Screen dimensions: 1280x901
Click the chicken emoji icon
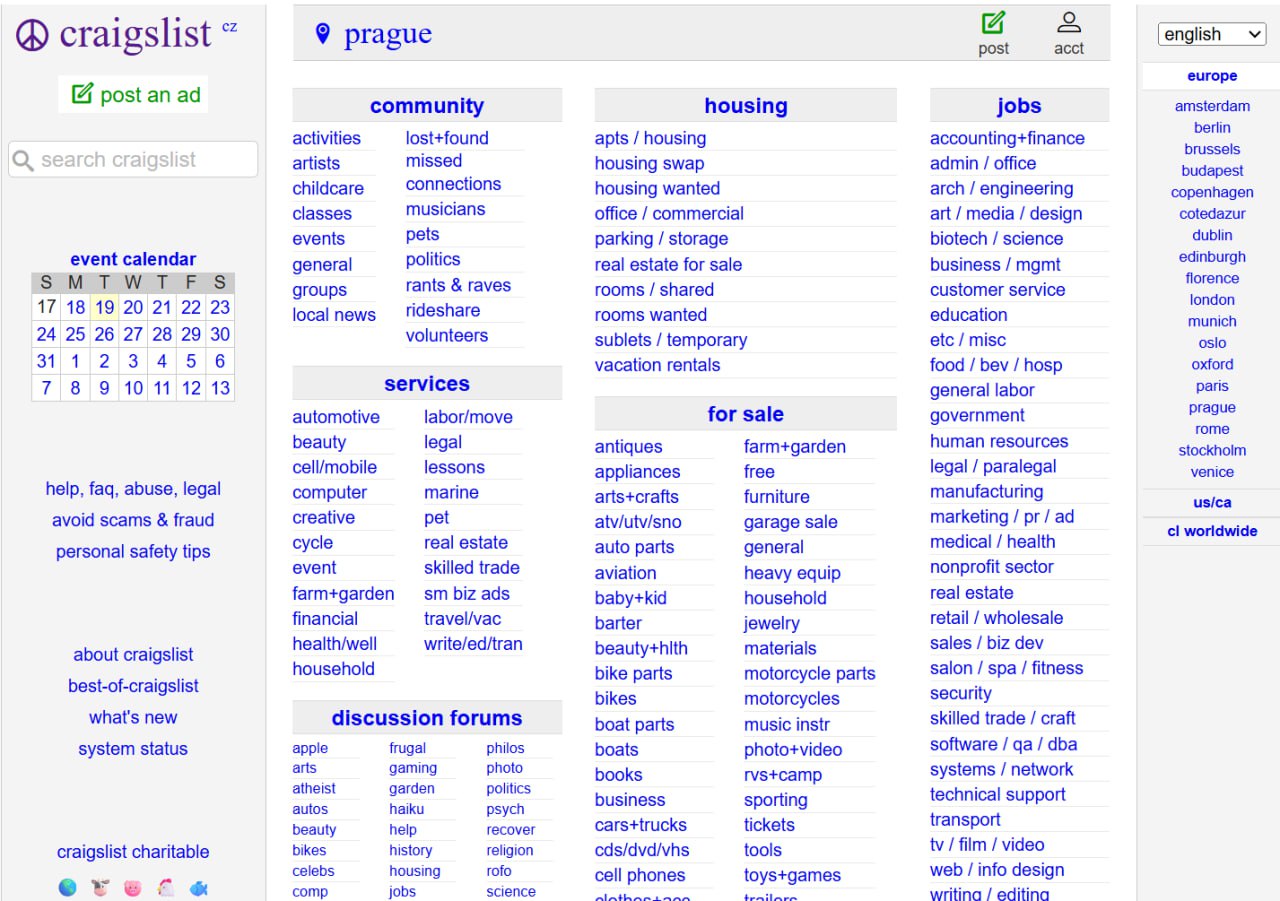pos(166,887)
